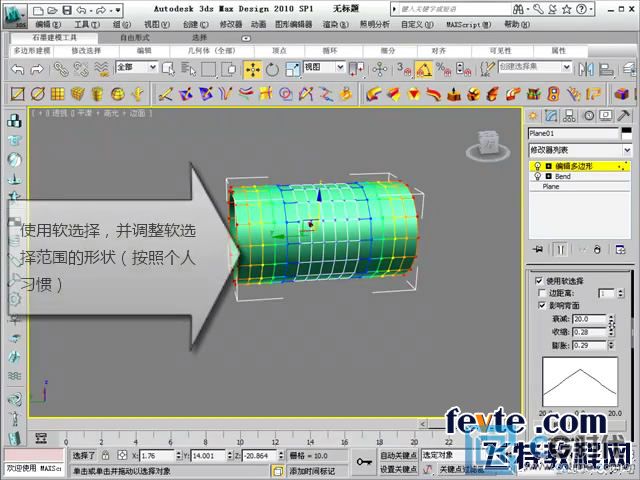Screen dimensions: 640x480
Task: Toggle the Spinner Snap button
Action: pos(463,69)
